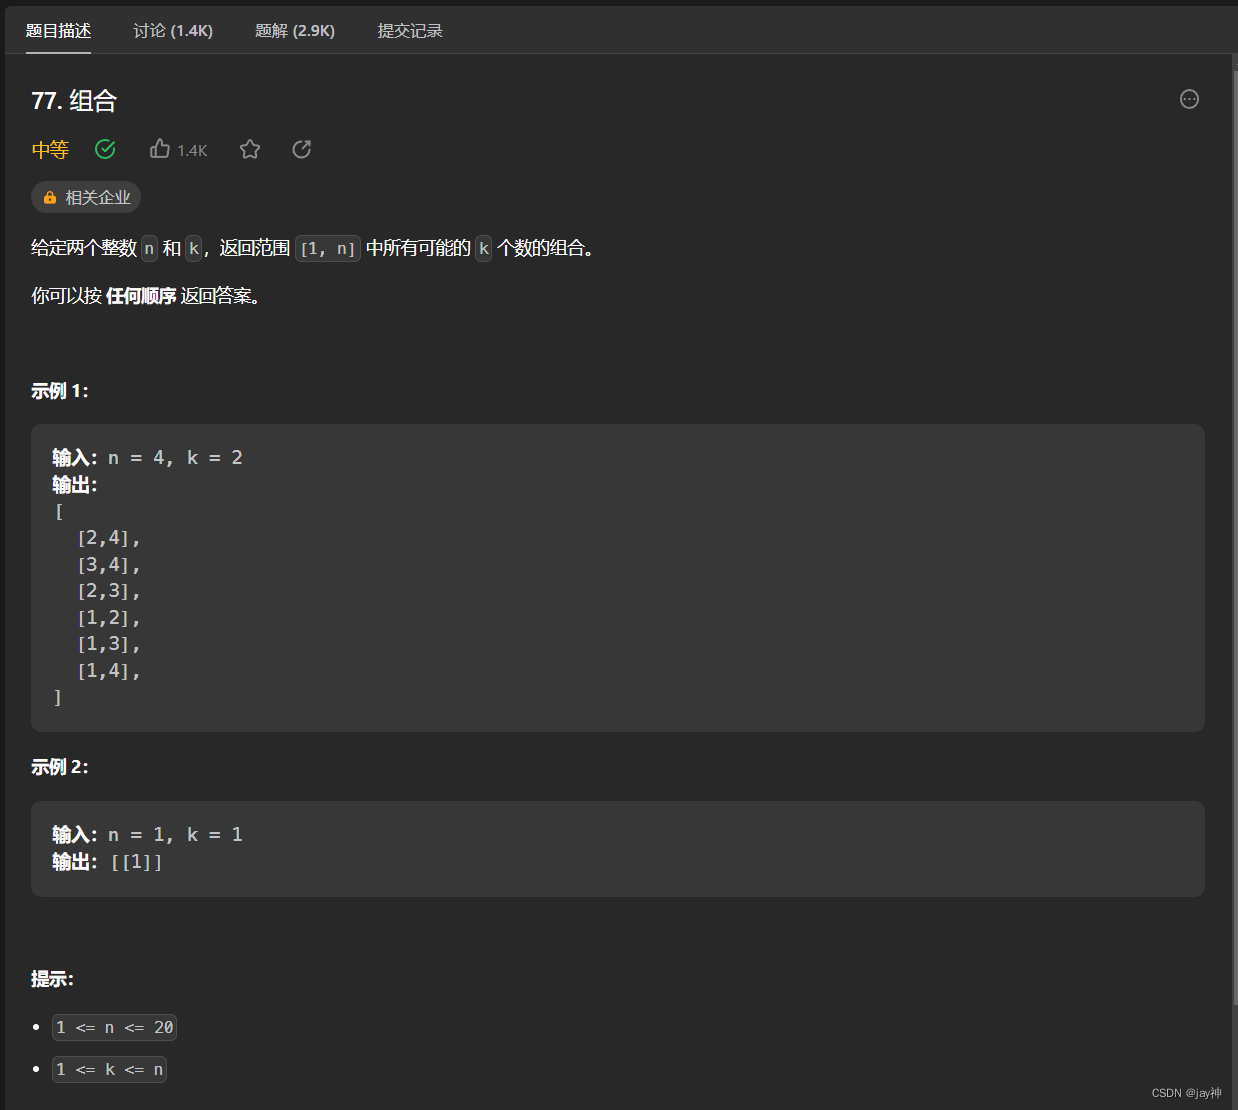Screen dimensions: 1238x1110
Task: Expand the 相关企业 section
Action: point(86,197)
